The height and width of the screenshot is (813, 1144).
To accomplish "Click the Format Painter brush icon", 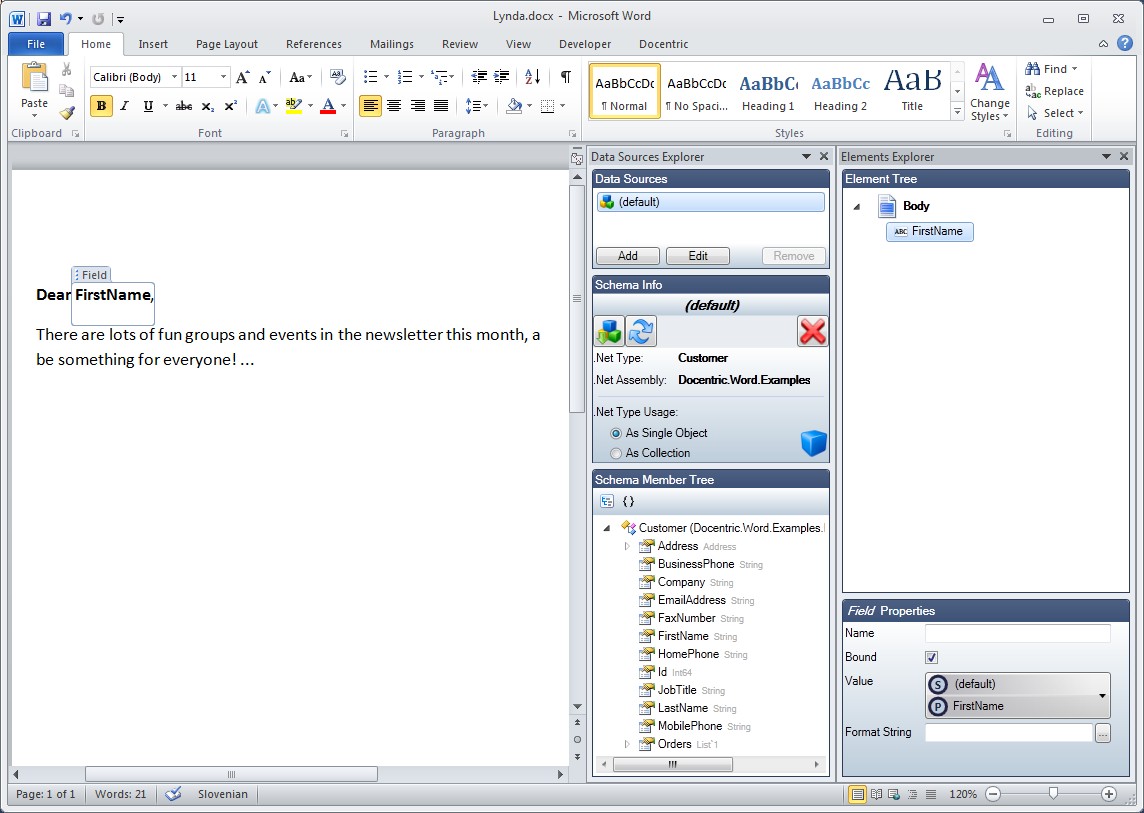I will coord(66,113).
